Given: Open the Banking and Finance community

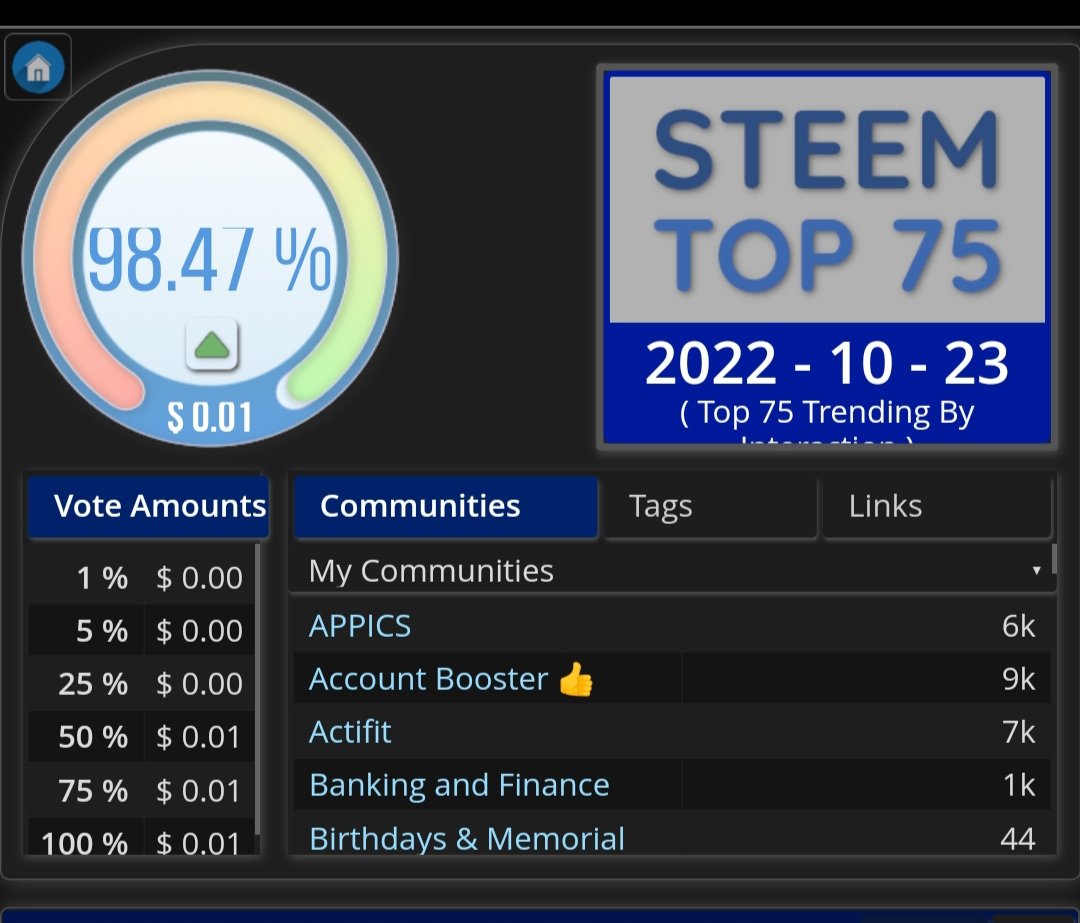Looking at the screenshot, I should click(x=459, y=785).
